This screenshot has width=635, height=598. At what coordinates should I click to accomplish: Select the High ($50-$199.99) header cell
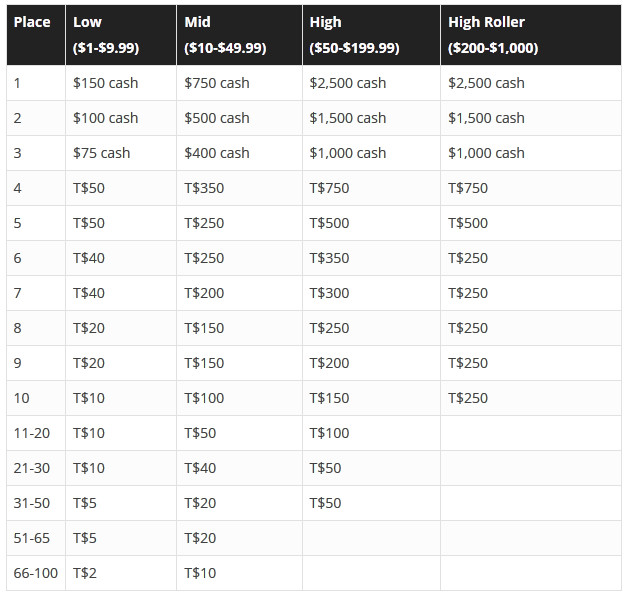371,35
